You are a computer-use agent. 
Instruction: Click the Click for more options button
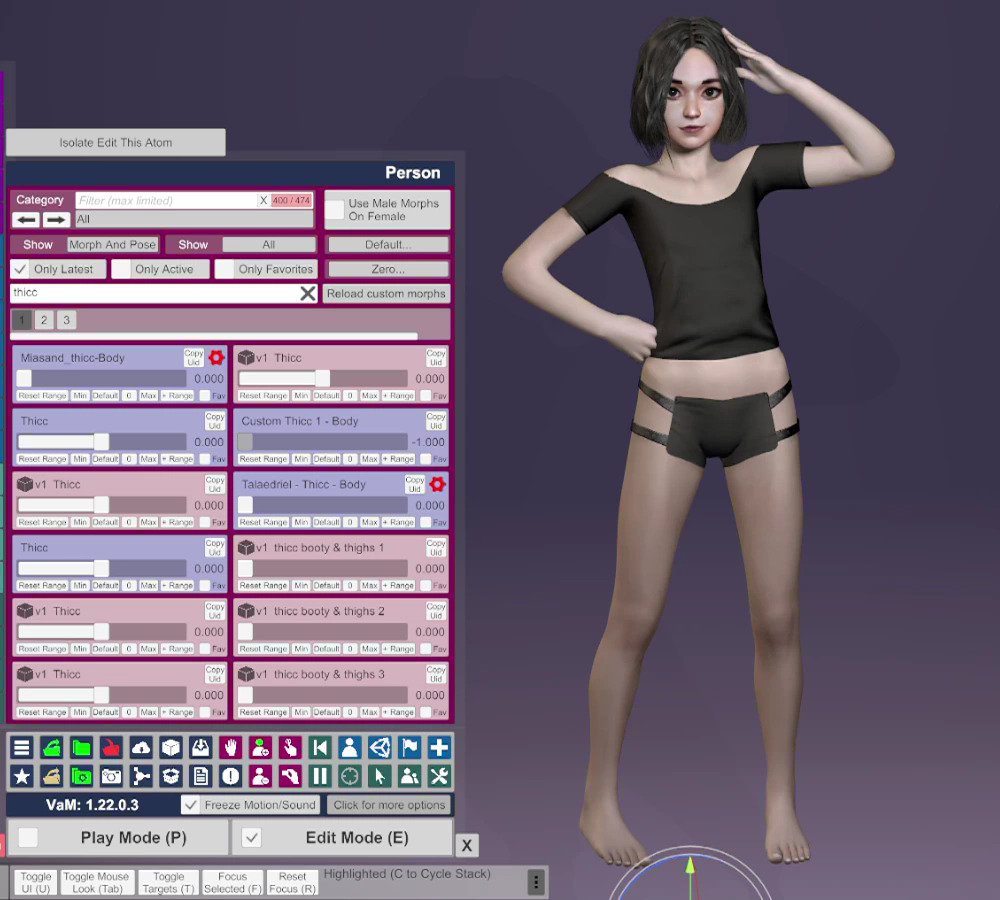click(x=389, y=805)
